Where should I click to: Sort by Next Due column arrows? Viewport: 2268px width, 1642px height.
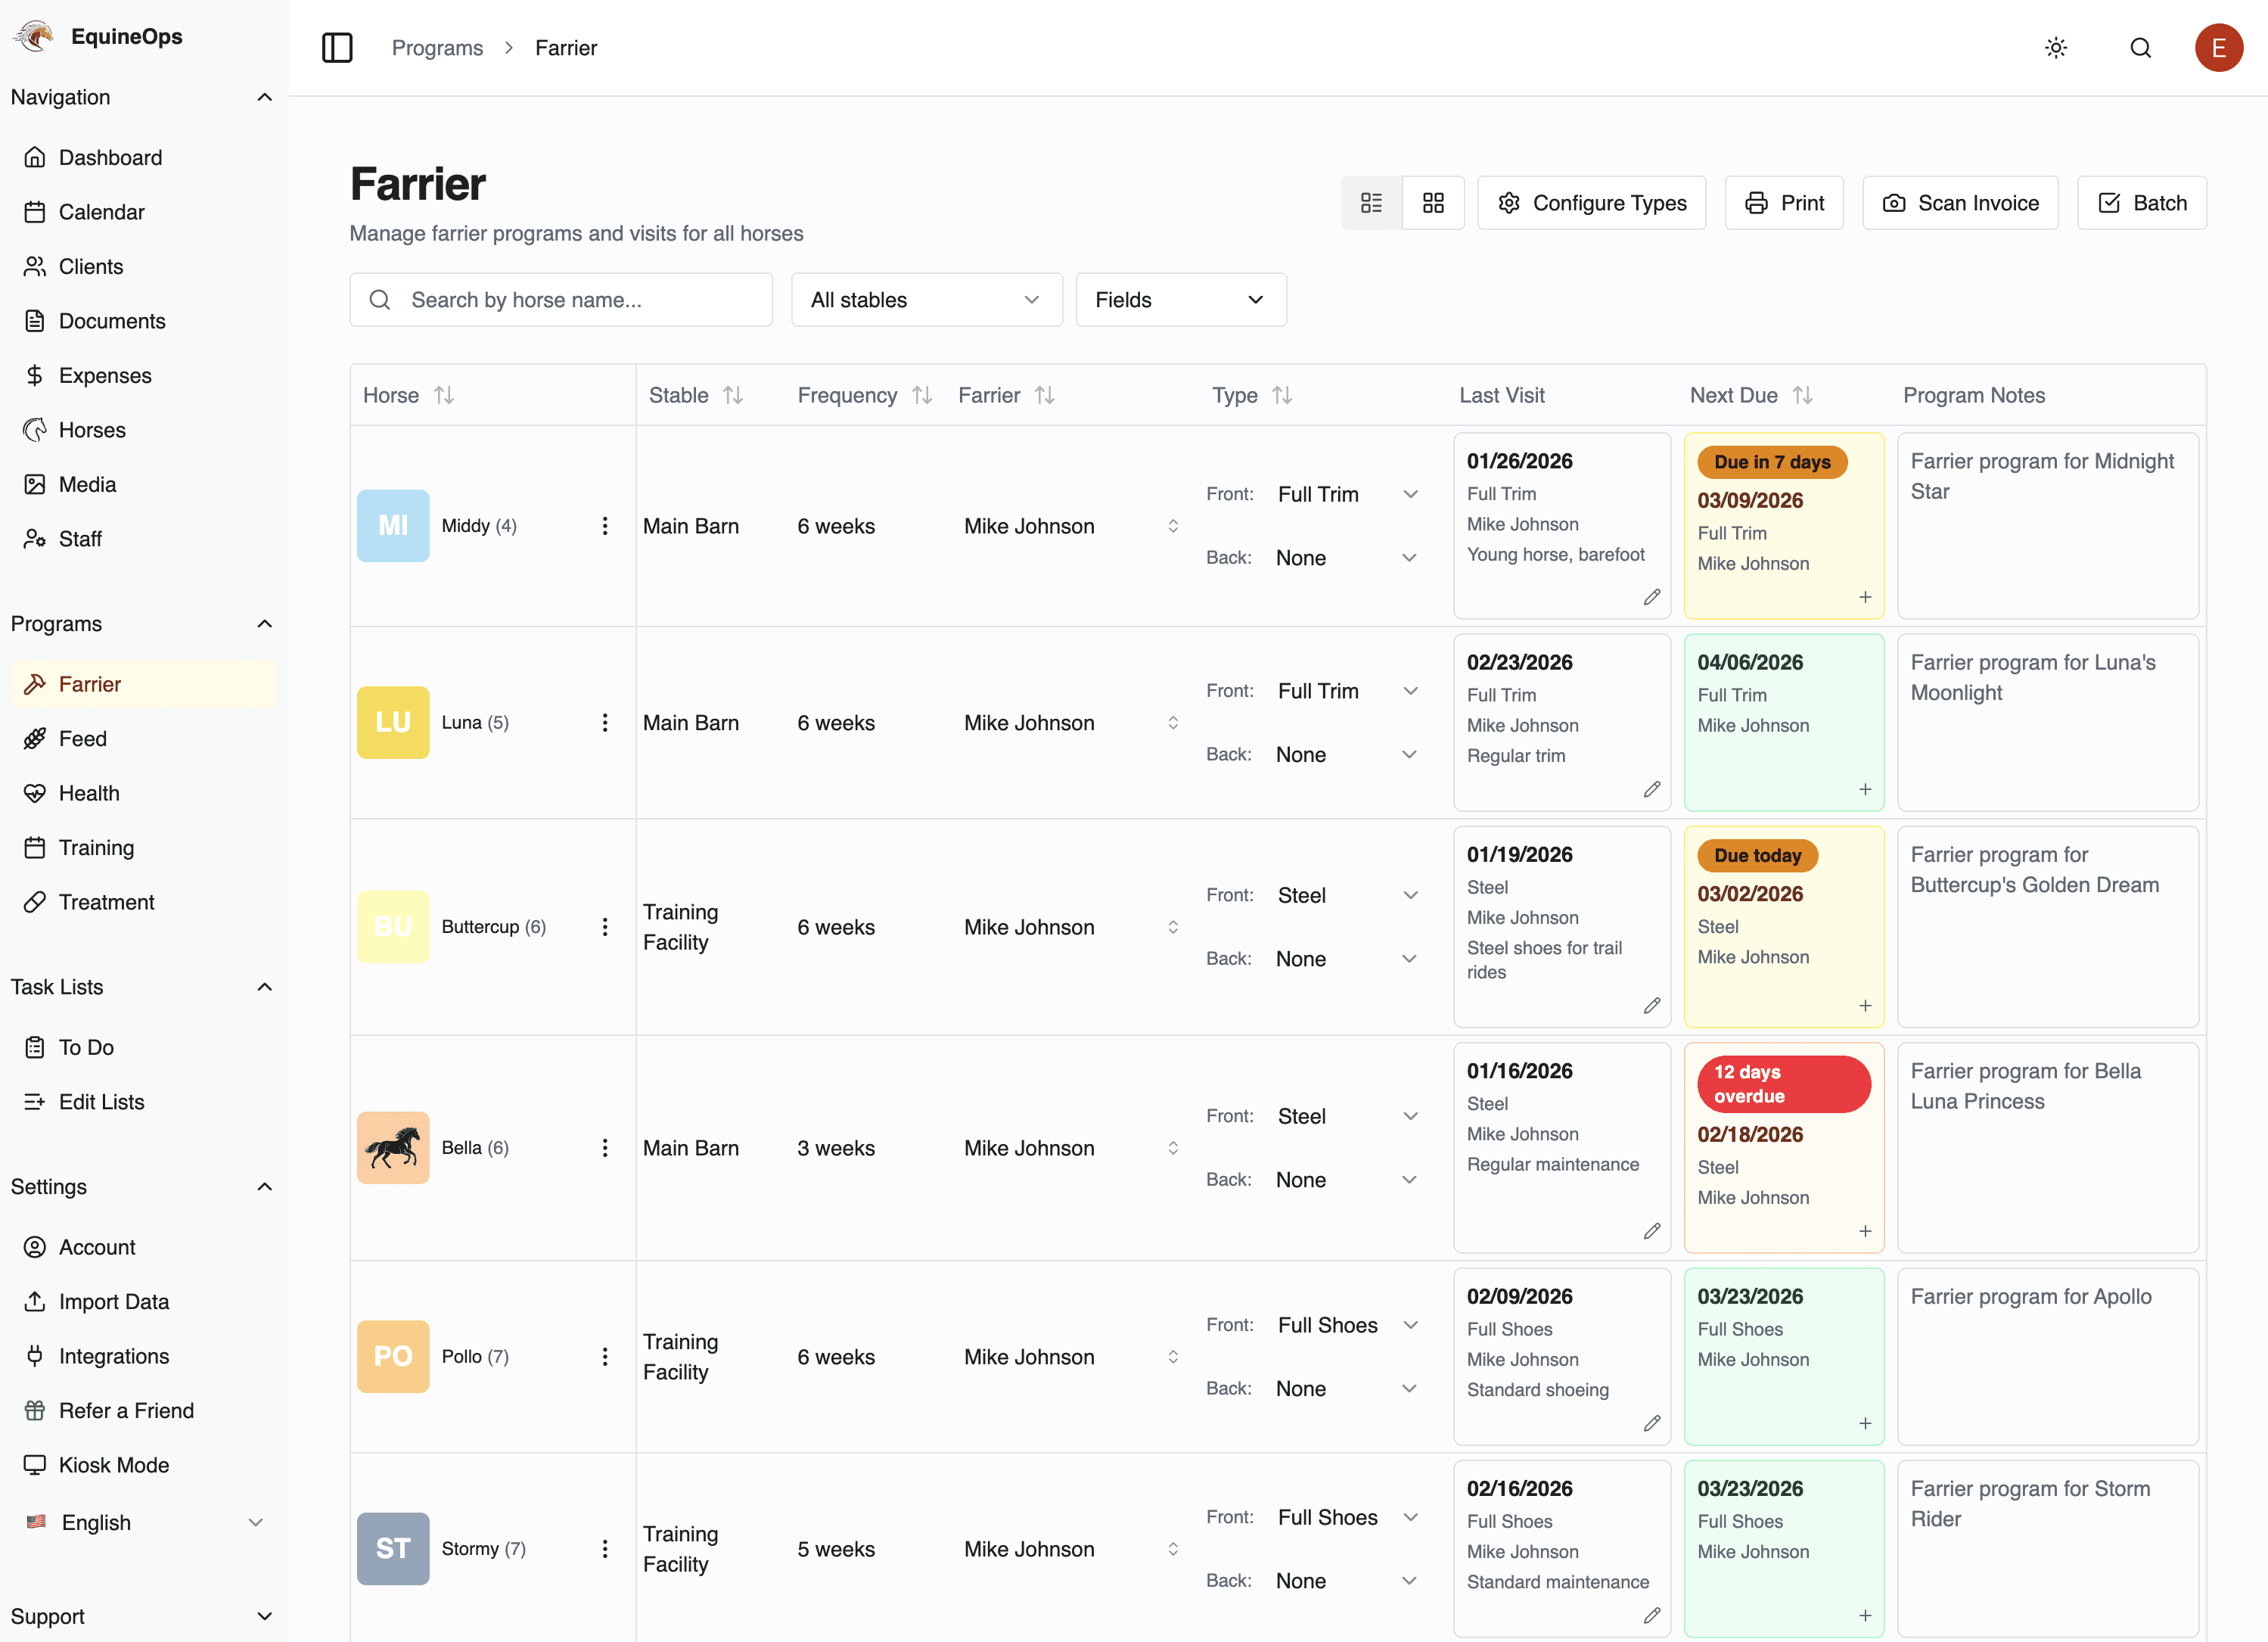[1802, 395]
